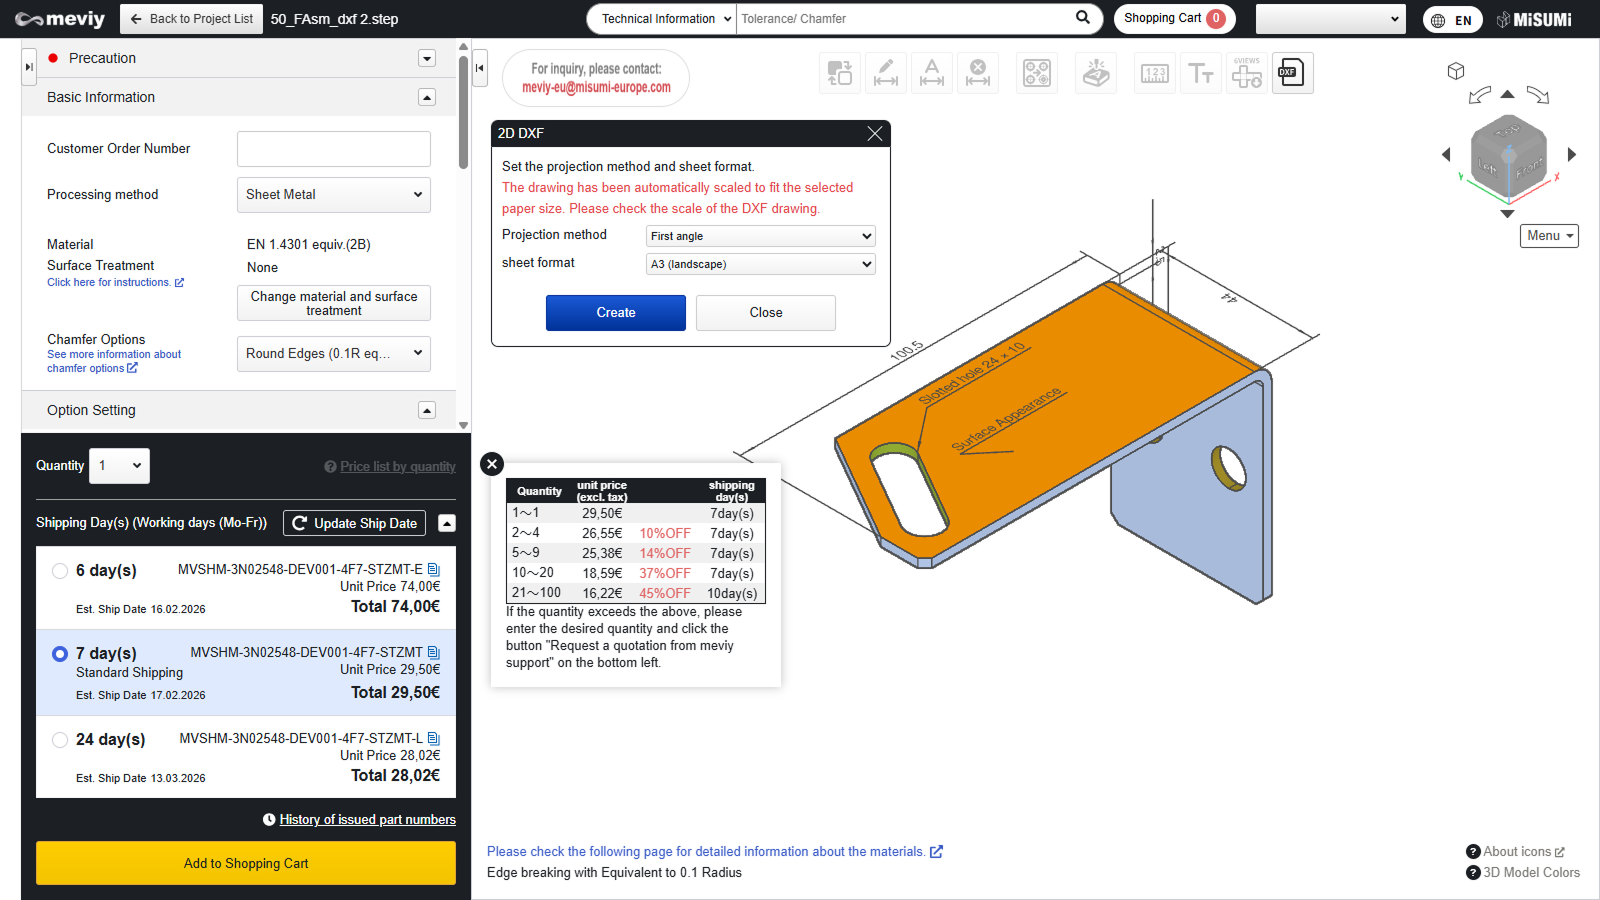
Task: Choose the 24 day(s) shipping radio button
Action: pyautogui.click(x=60, y=740)
